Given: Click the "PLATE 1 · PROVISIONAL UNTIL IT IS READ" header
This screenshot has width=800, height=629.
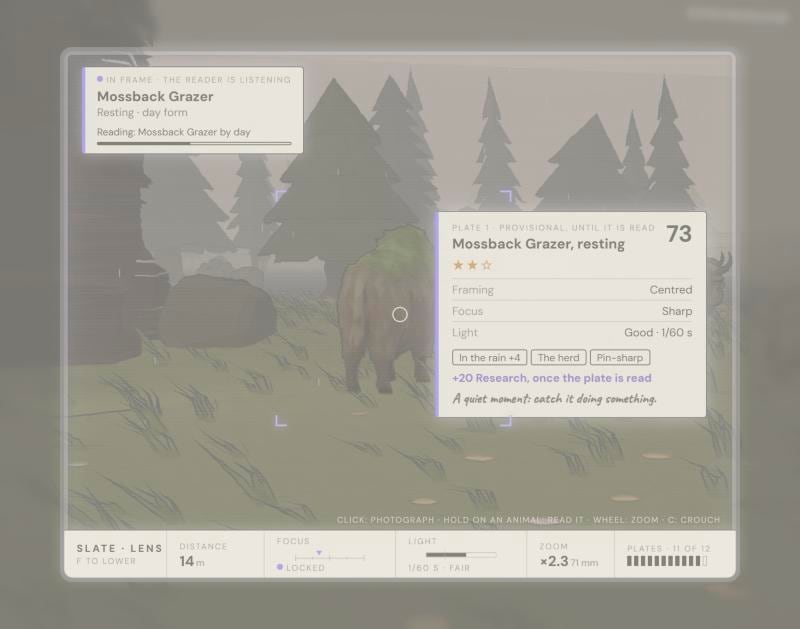Looking at the screenshot, I should coord(554,228).
